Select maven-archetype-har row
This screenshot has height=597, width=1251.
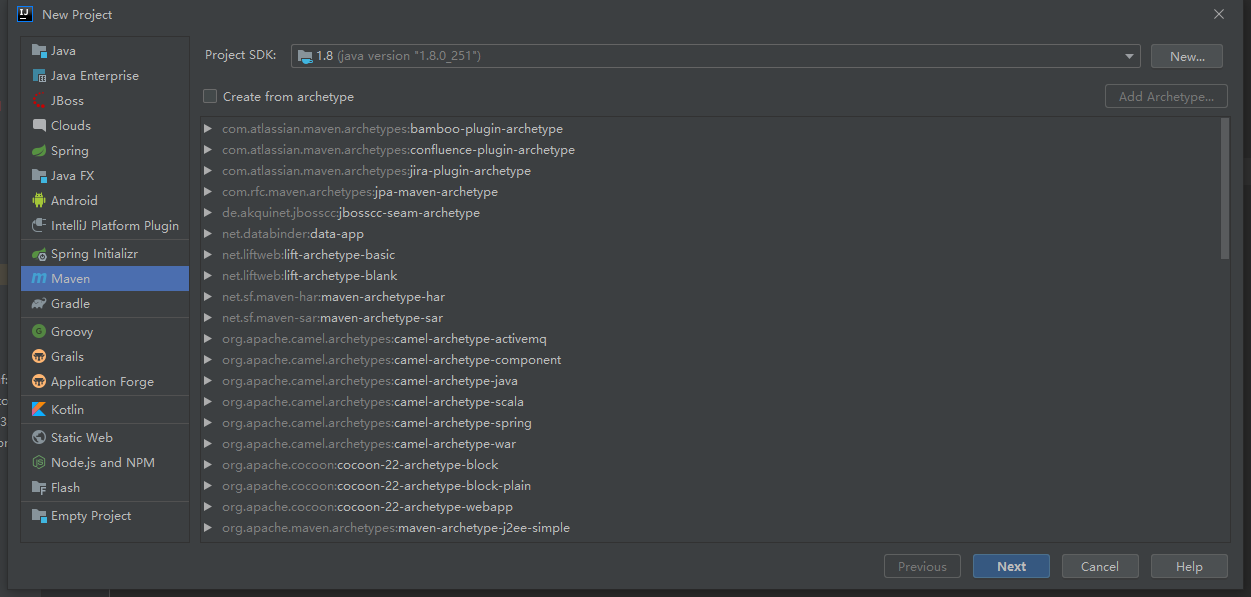coord(710,297)
